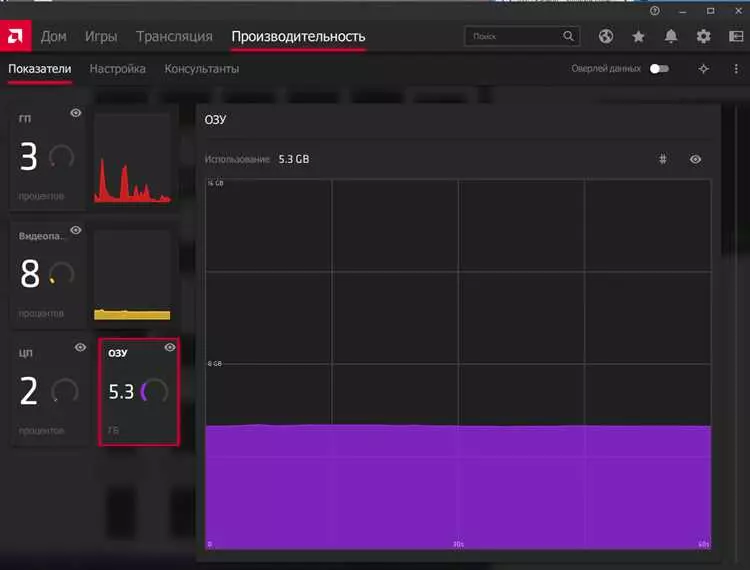Open settings gear icon

[x=703, y=36]
